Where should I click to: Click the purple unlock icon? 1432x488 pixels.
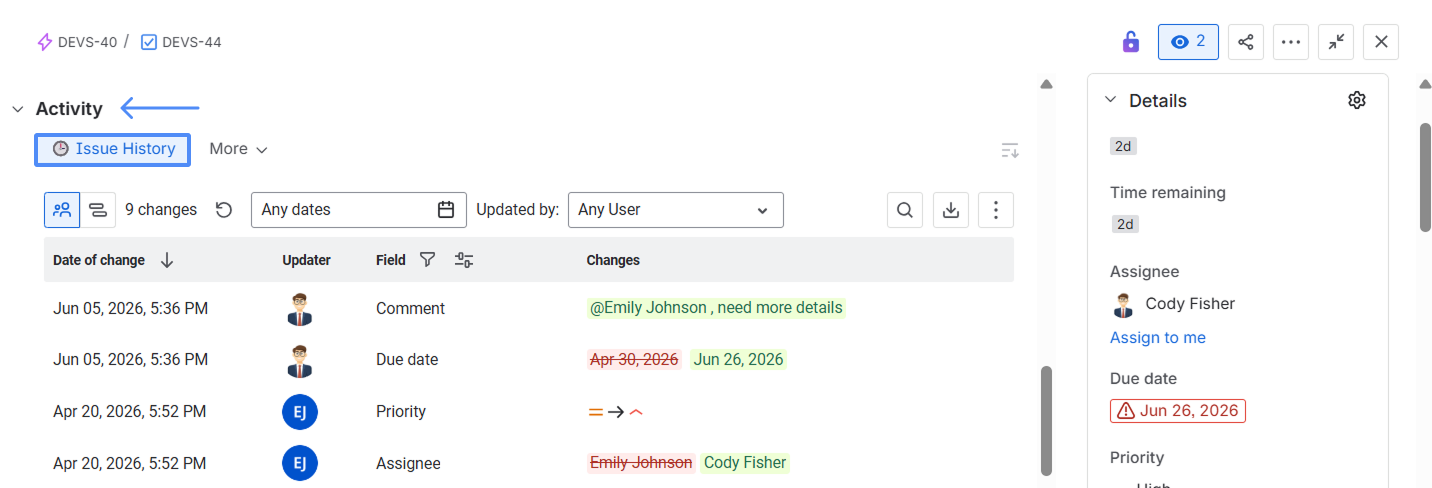click(1131, 42)
